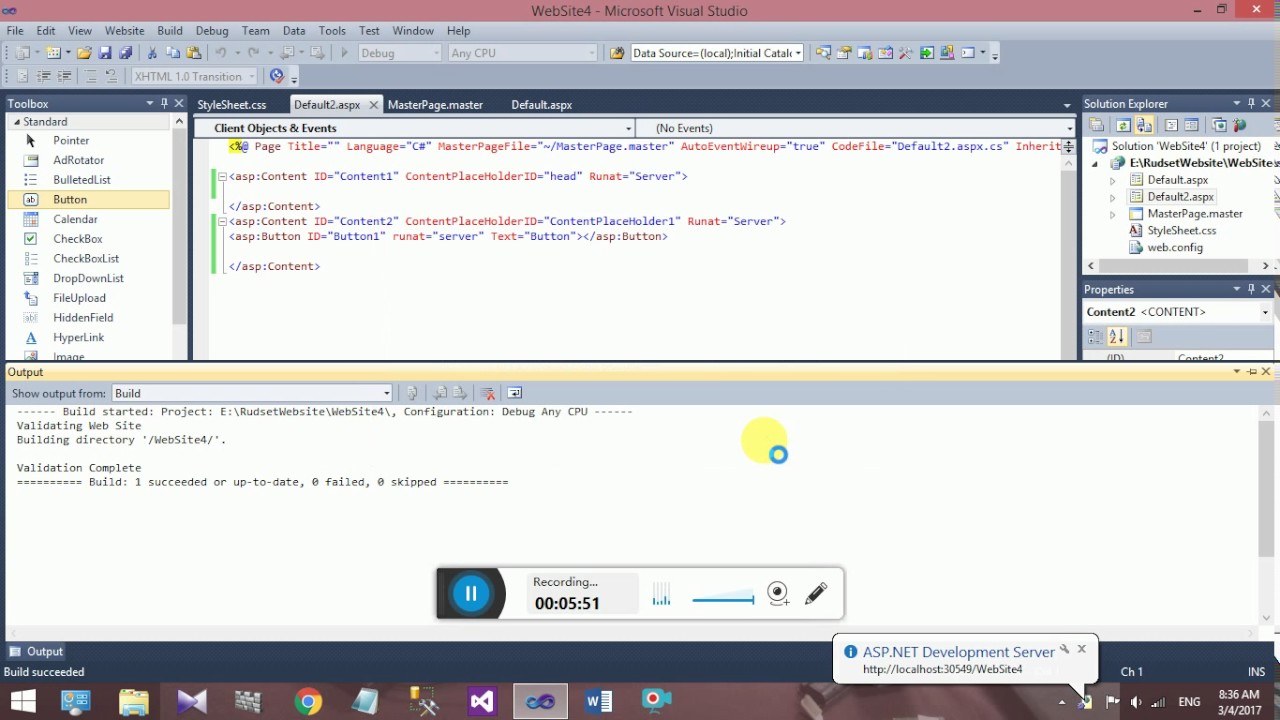
Task: Click the target schema validation icon with red check
Action: click(x=277, y=76)
